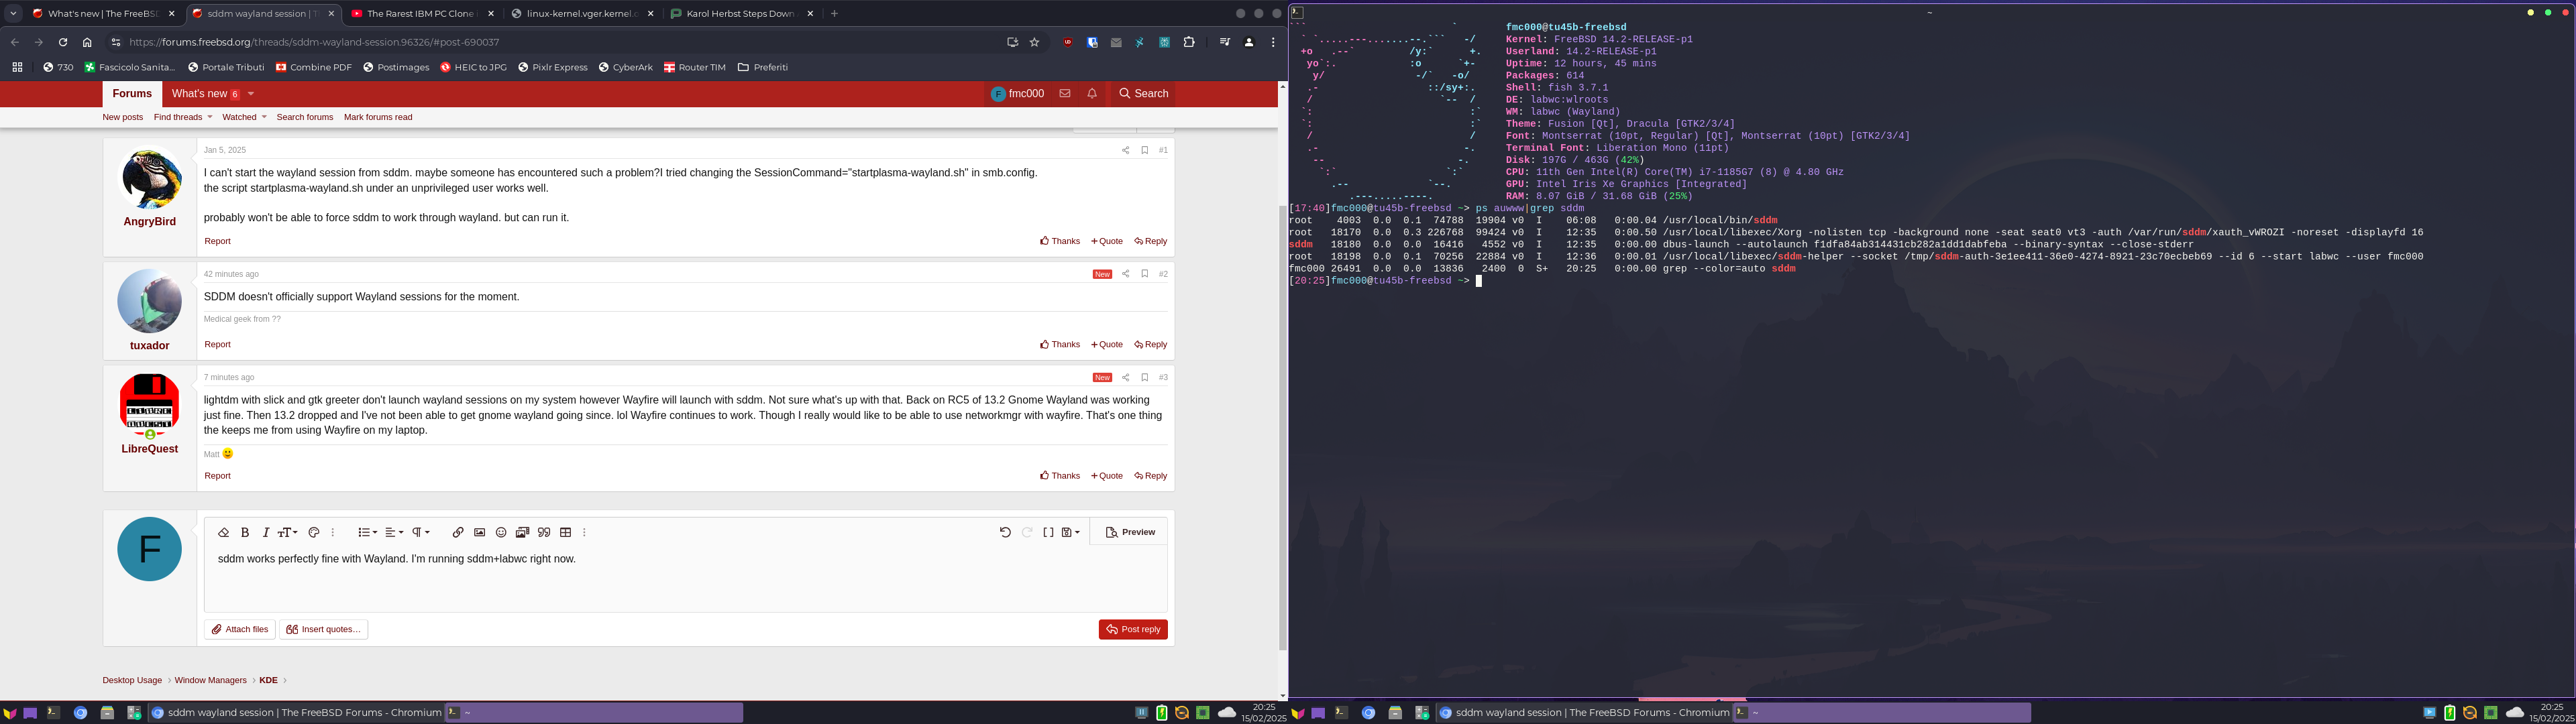Click the remove formatting eraser icon
The image size is (2576, 724).
click(223, 533)
